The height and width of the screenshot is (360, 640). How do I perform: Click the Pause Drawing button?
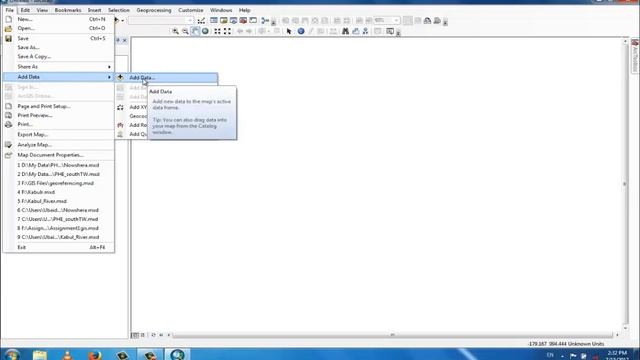pyautogui.click(x=161, y=335)
